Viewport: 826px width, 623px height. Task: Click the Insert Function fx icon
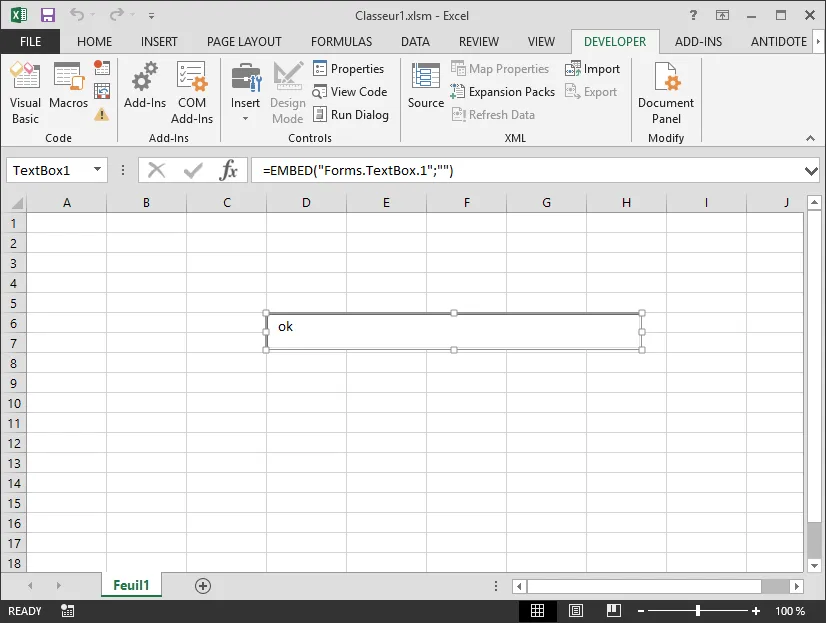[229, 170]
